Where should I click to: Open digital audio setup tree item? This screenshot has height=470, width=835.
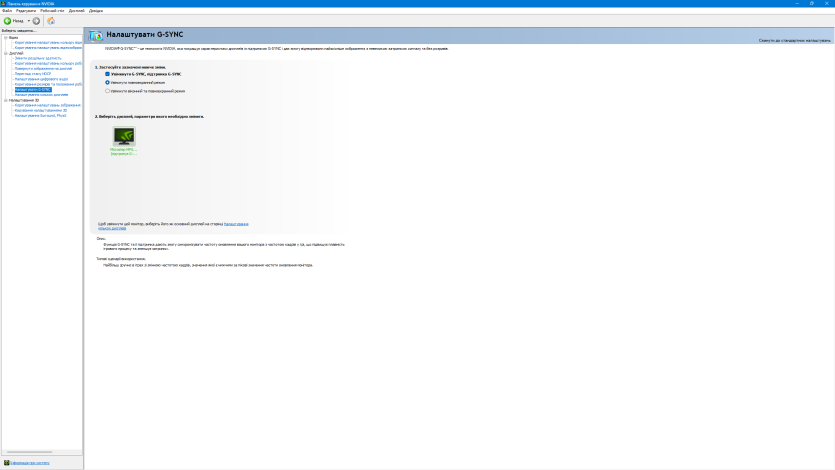[x=41, y=79]
